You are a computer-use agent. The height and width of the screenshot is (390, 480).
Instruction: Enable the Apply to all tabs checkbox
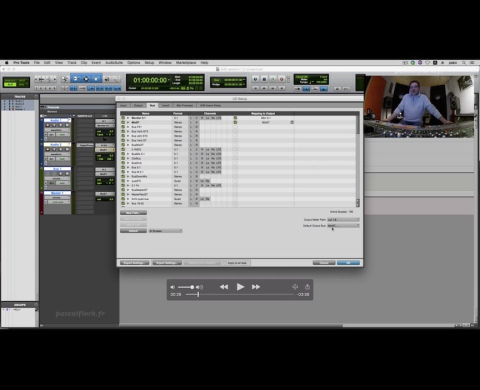225,263
